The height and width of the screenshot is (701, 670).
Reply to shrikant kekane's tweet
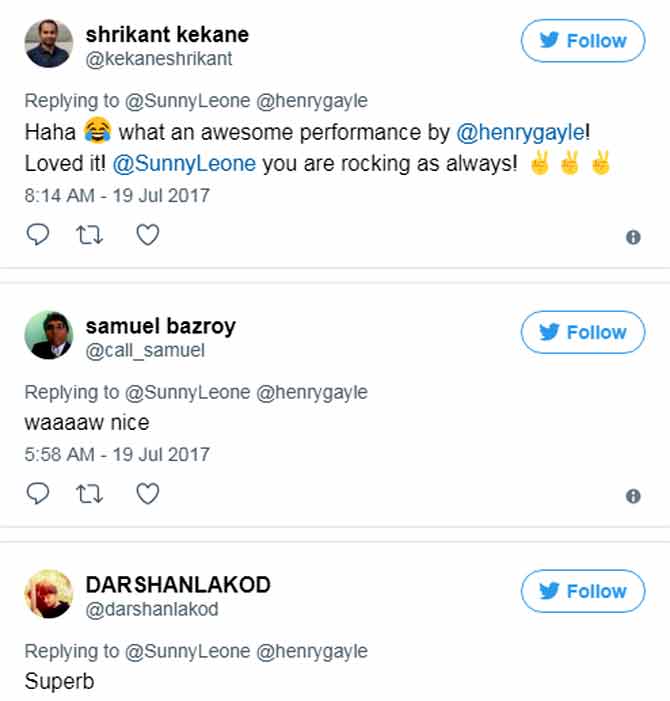click(37, 235)
